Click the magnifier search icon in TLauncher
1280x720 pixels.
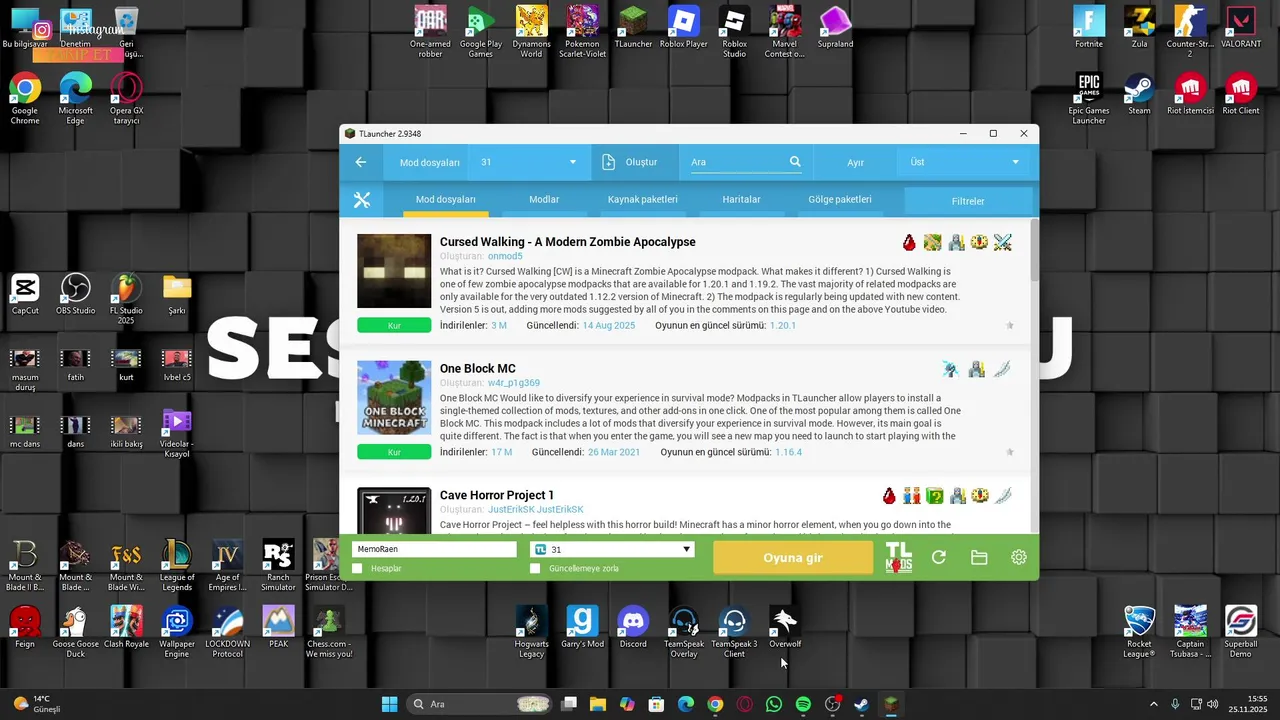coord(795,162)
